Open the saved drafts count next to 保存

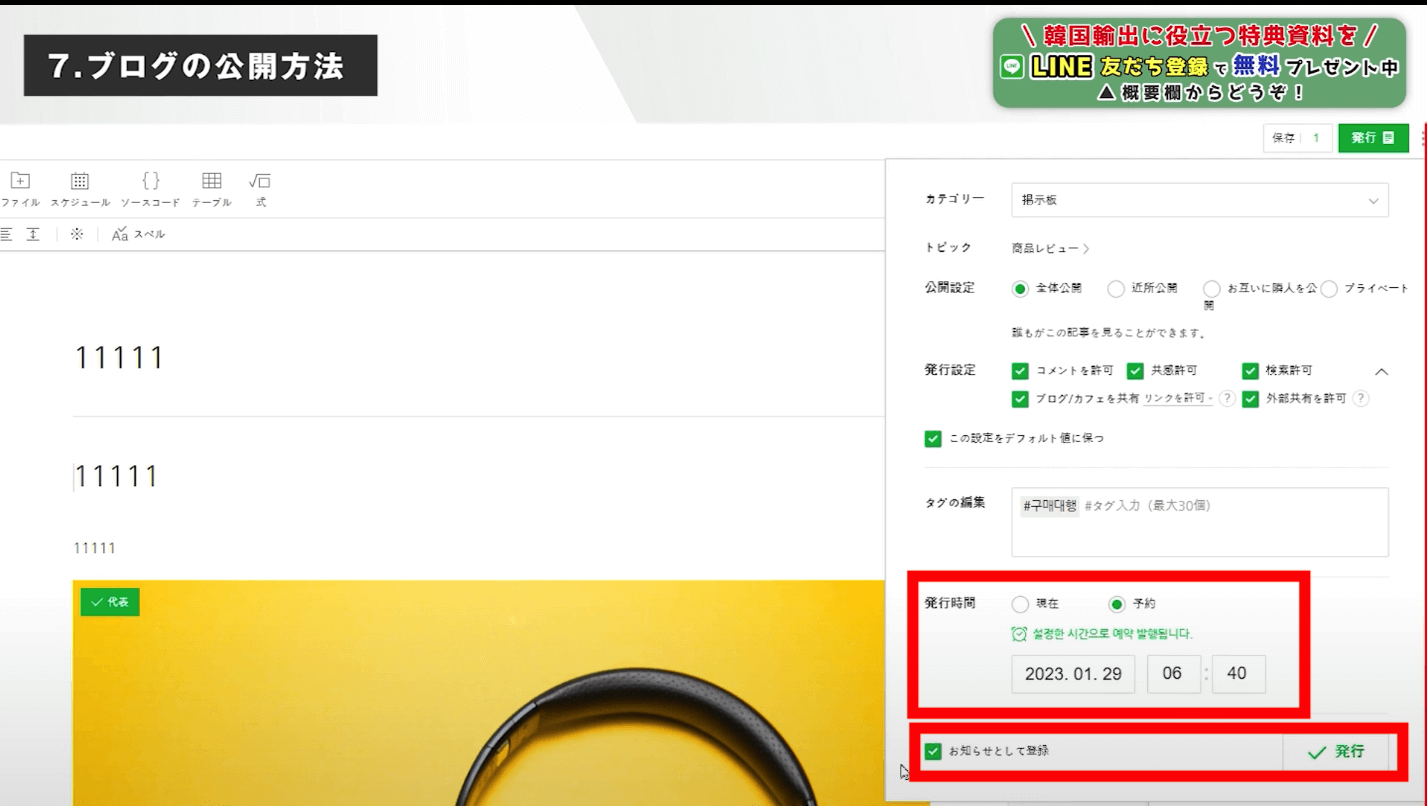pos(1317,138)
